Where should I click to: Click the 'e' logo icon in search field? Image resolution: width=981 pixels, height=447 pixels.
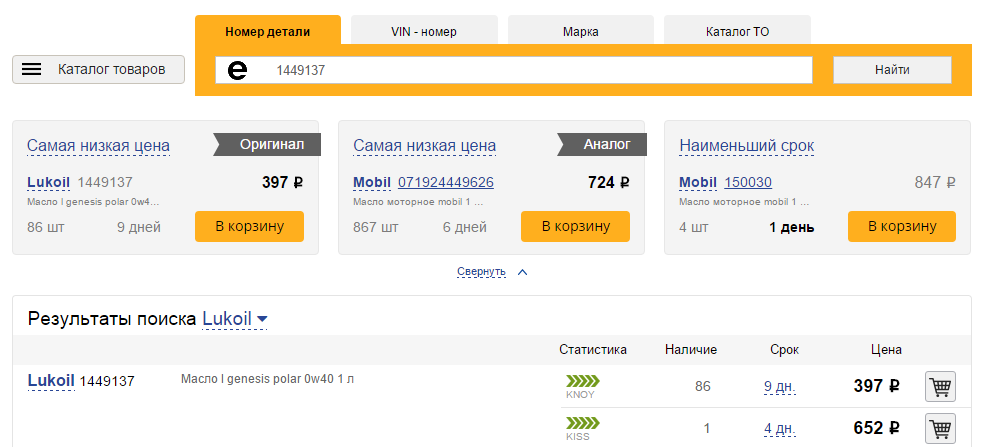[237, 70]
